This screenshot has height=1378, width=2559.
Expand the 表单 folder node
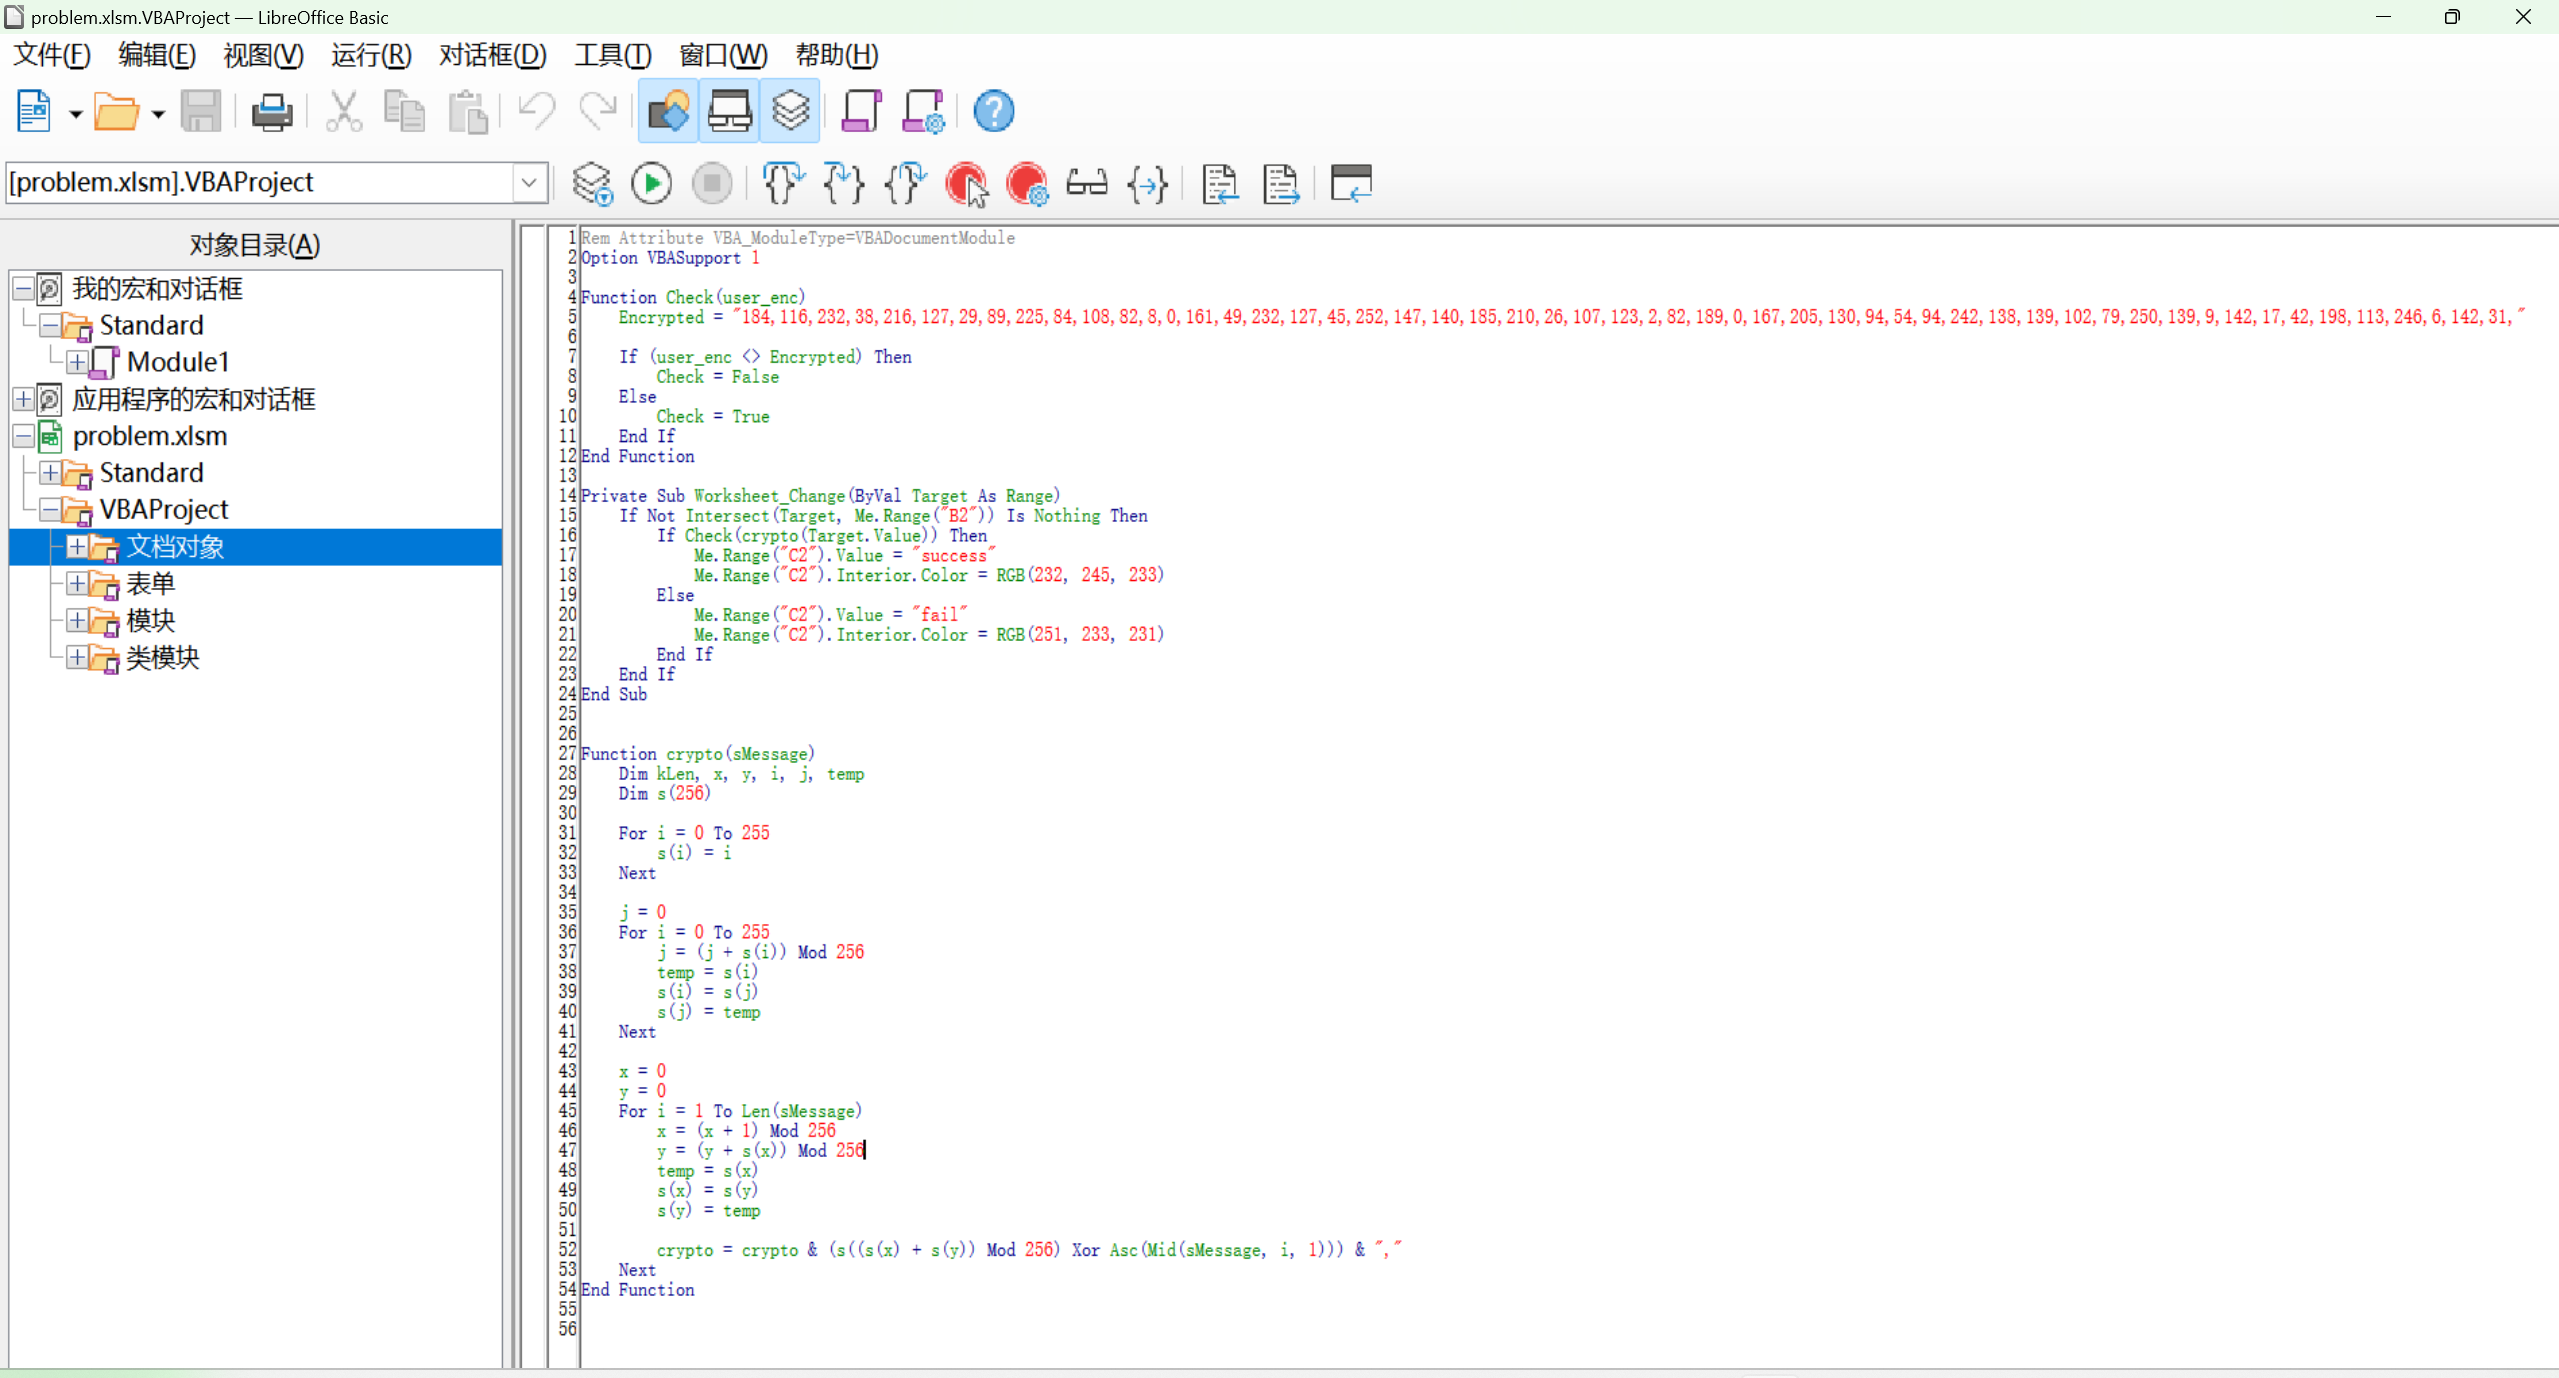(77, 584)
